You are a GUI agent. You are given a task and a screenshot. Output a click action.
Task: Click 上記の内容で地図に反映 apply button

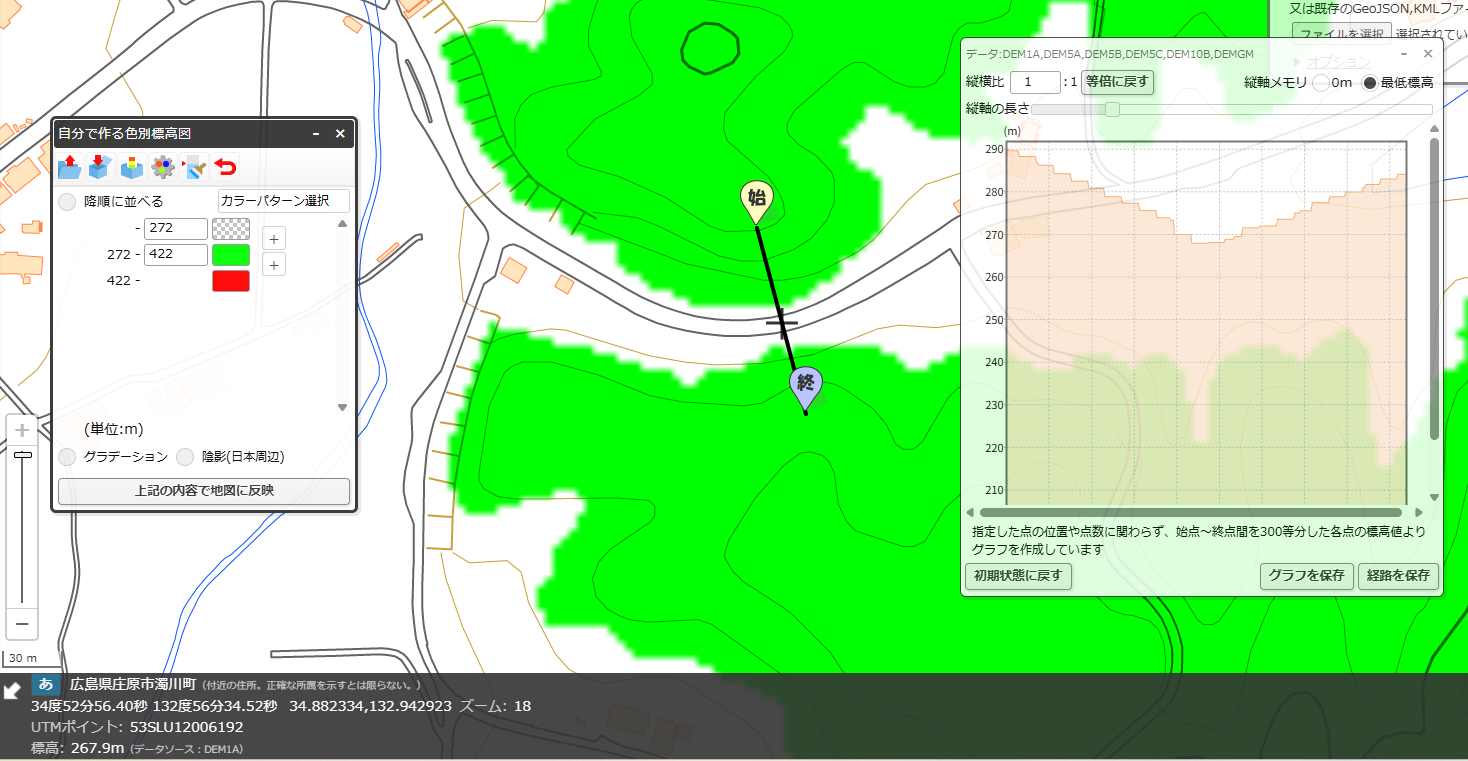[204, 491]
